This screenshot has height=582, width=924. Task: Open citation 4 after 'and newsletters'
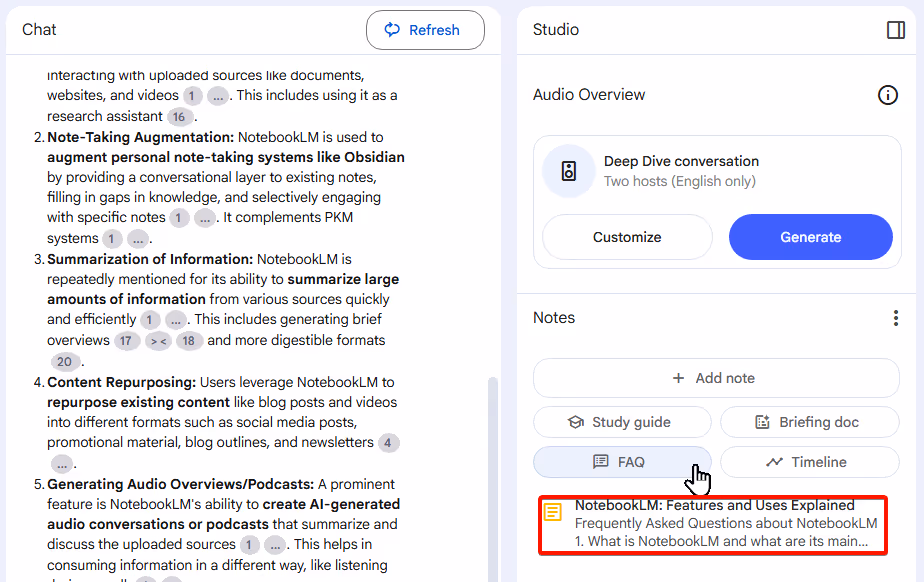(388, 443)
